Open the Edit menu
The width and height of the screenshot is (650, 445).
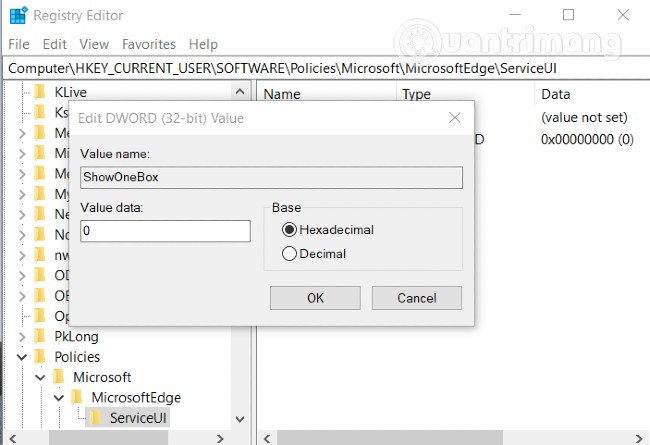coord(54,44)
